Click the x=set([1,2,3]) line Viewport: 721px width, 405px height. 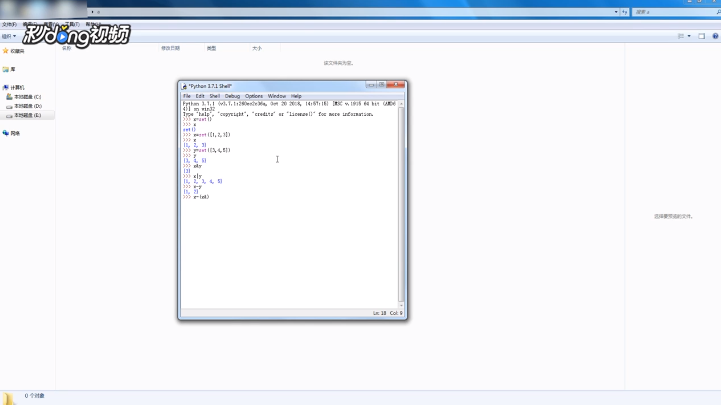tap(206, 135)
